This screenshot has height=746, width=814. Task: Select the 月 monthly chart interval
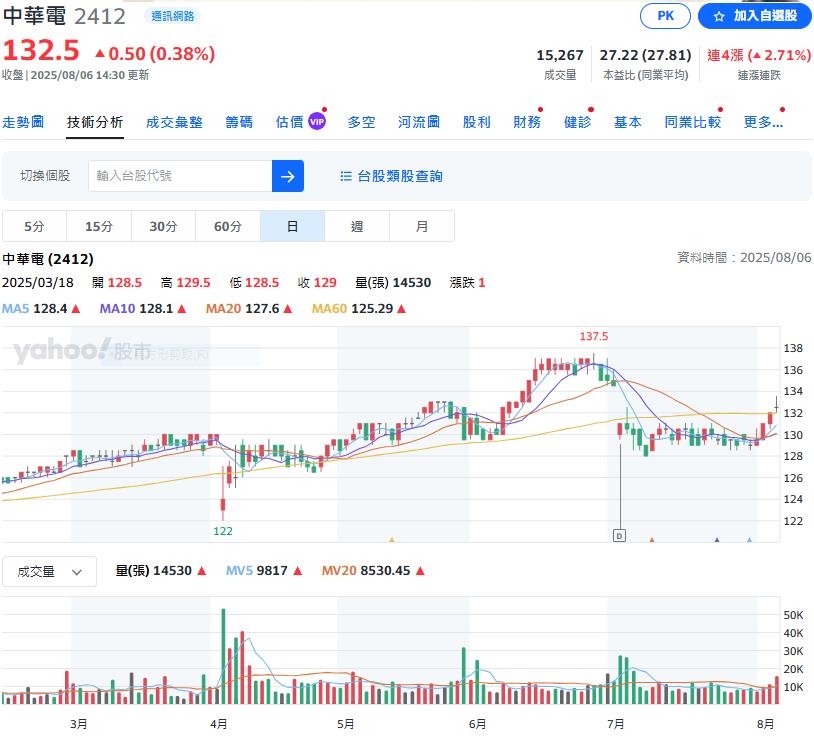(422, 226)
